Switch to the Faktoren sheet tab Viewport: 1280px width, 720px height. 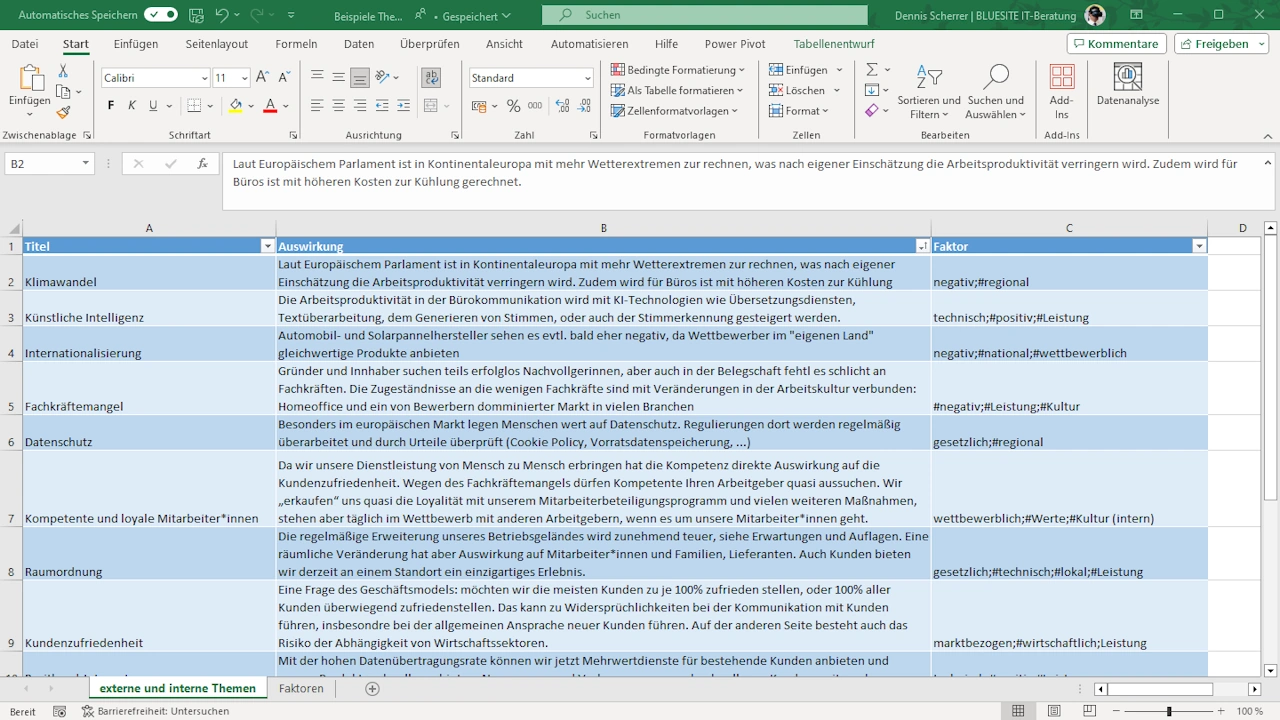click(x=301, y=688)
